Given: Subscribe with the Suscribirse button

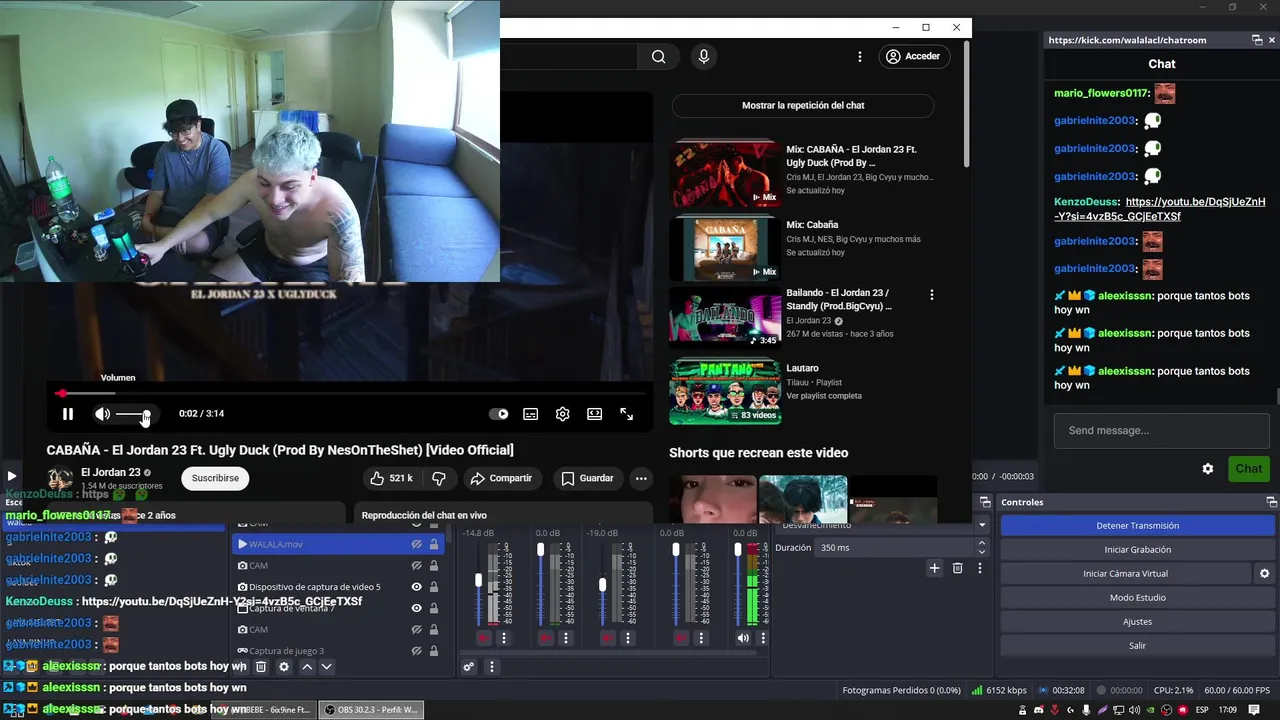Looking at the screenshot, I should tap(215, 478).
